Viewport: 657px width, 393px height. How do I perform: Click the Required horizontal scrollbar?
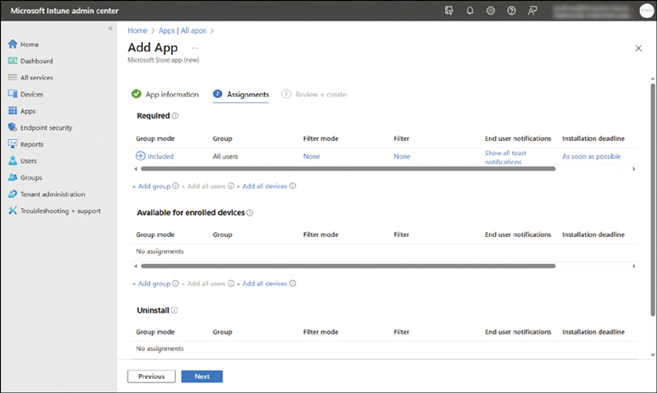click(348, 169)
